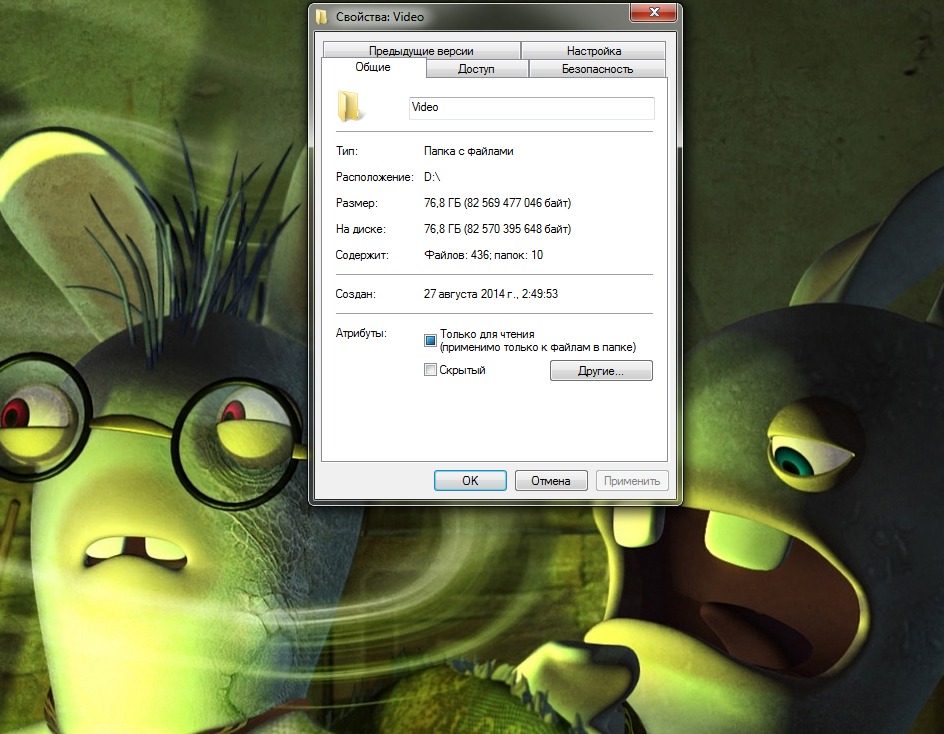Confirm with the OK button
Image resolution: width=944 pixels, height=734 pixels.
tap(470, 481)
